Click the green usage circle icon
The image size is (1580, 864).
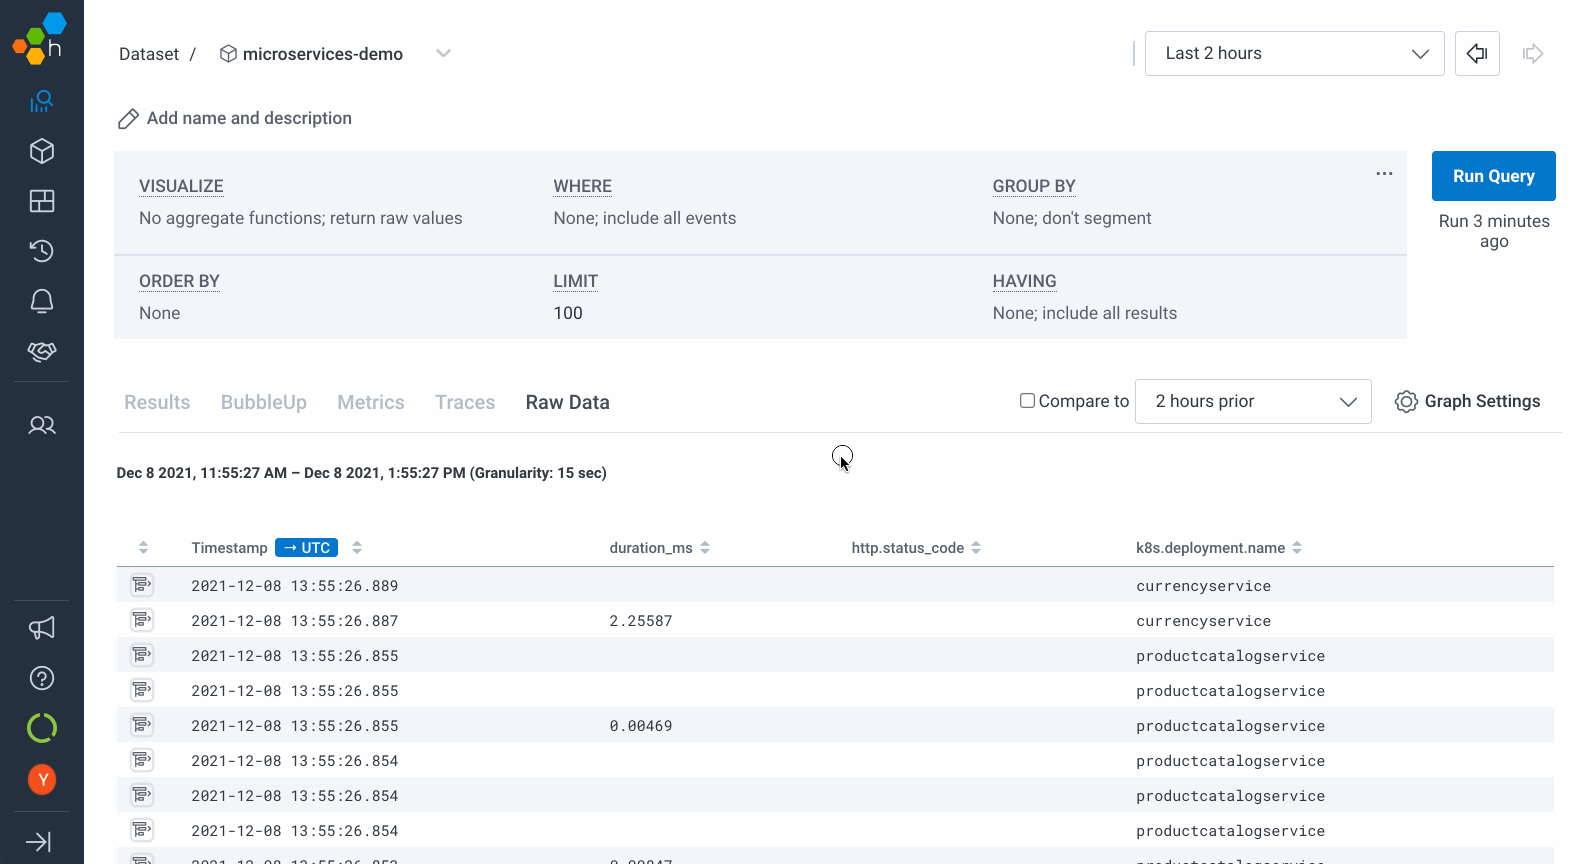[x=42, y=728]
